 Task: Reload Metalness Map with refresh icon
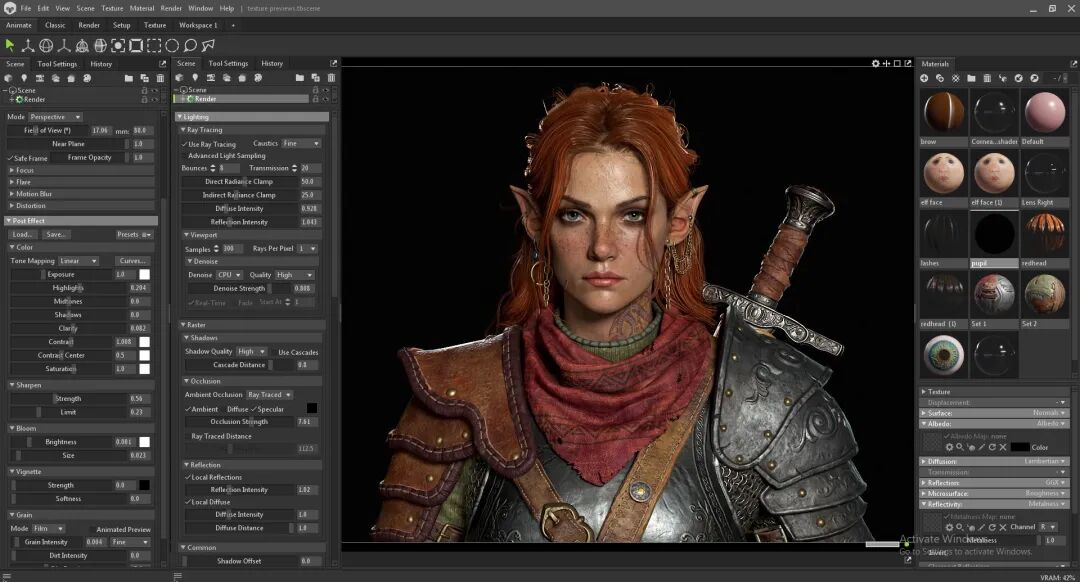tap(993, 527)
